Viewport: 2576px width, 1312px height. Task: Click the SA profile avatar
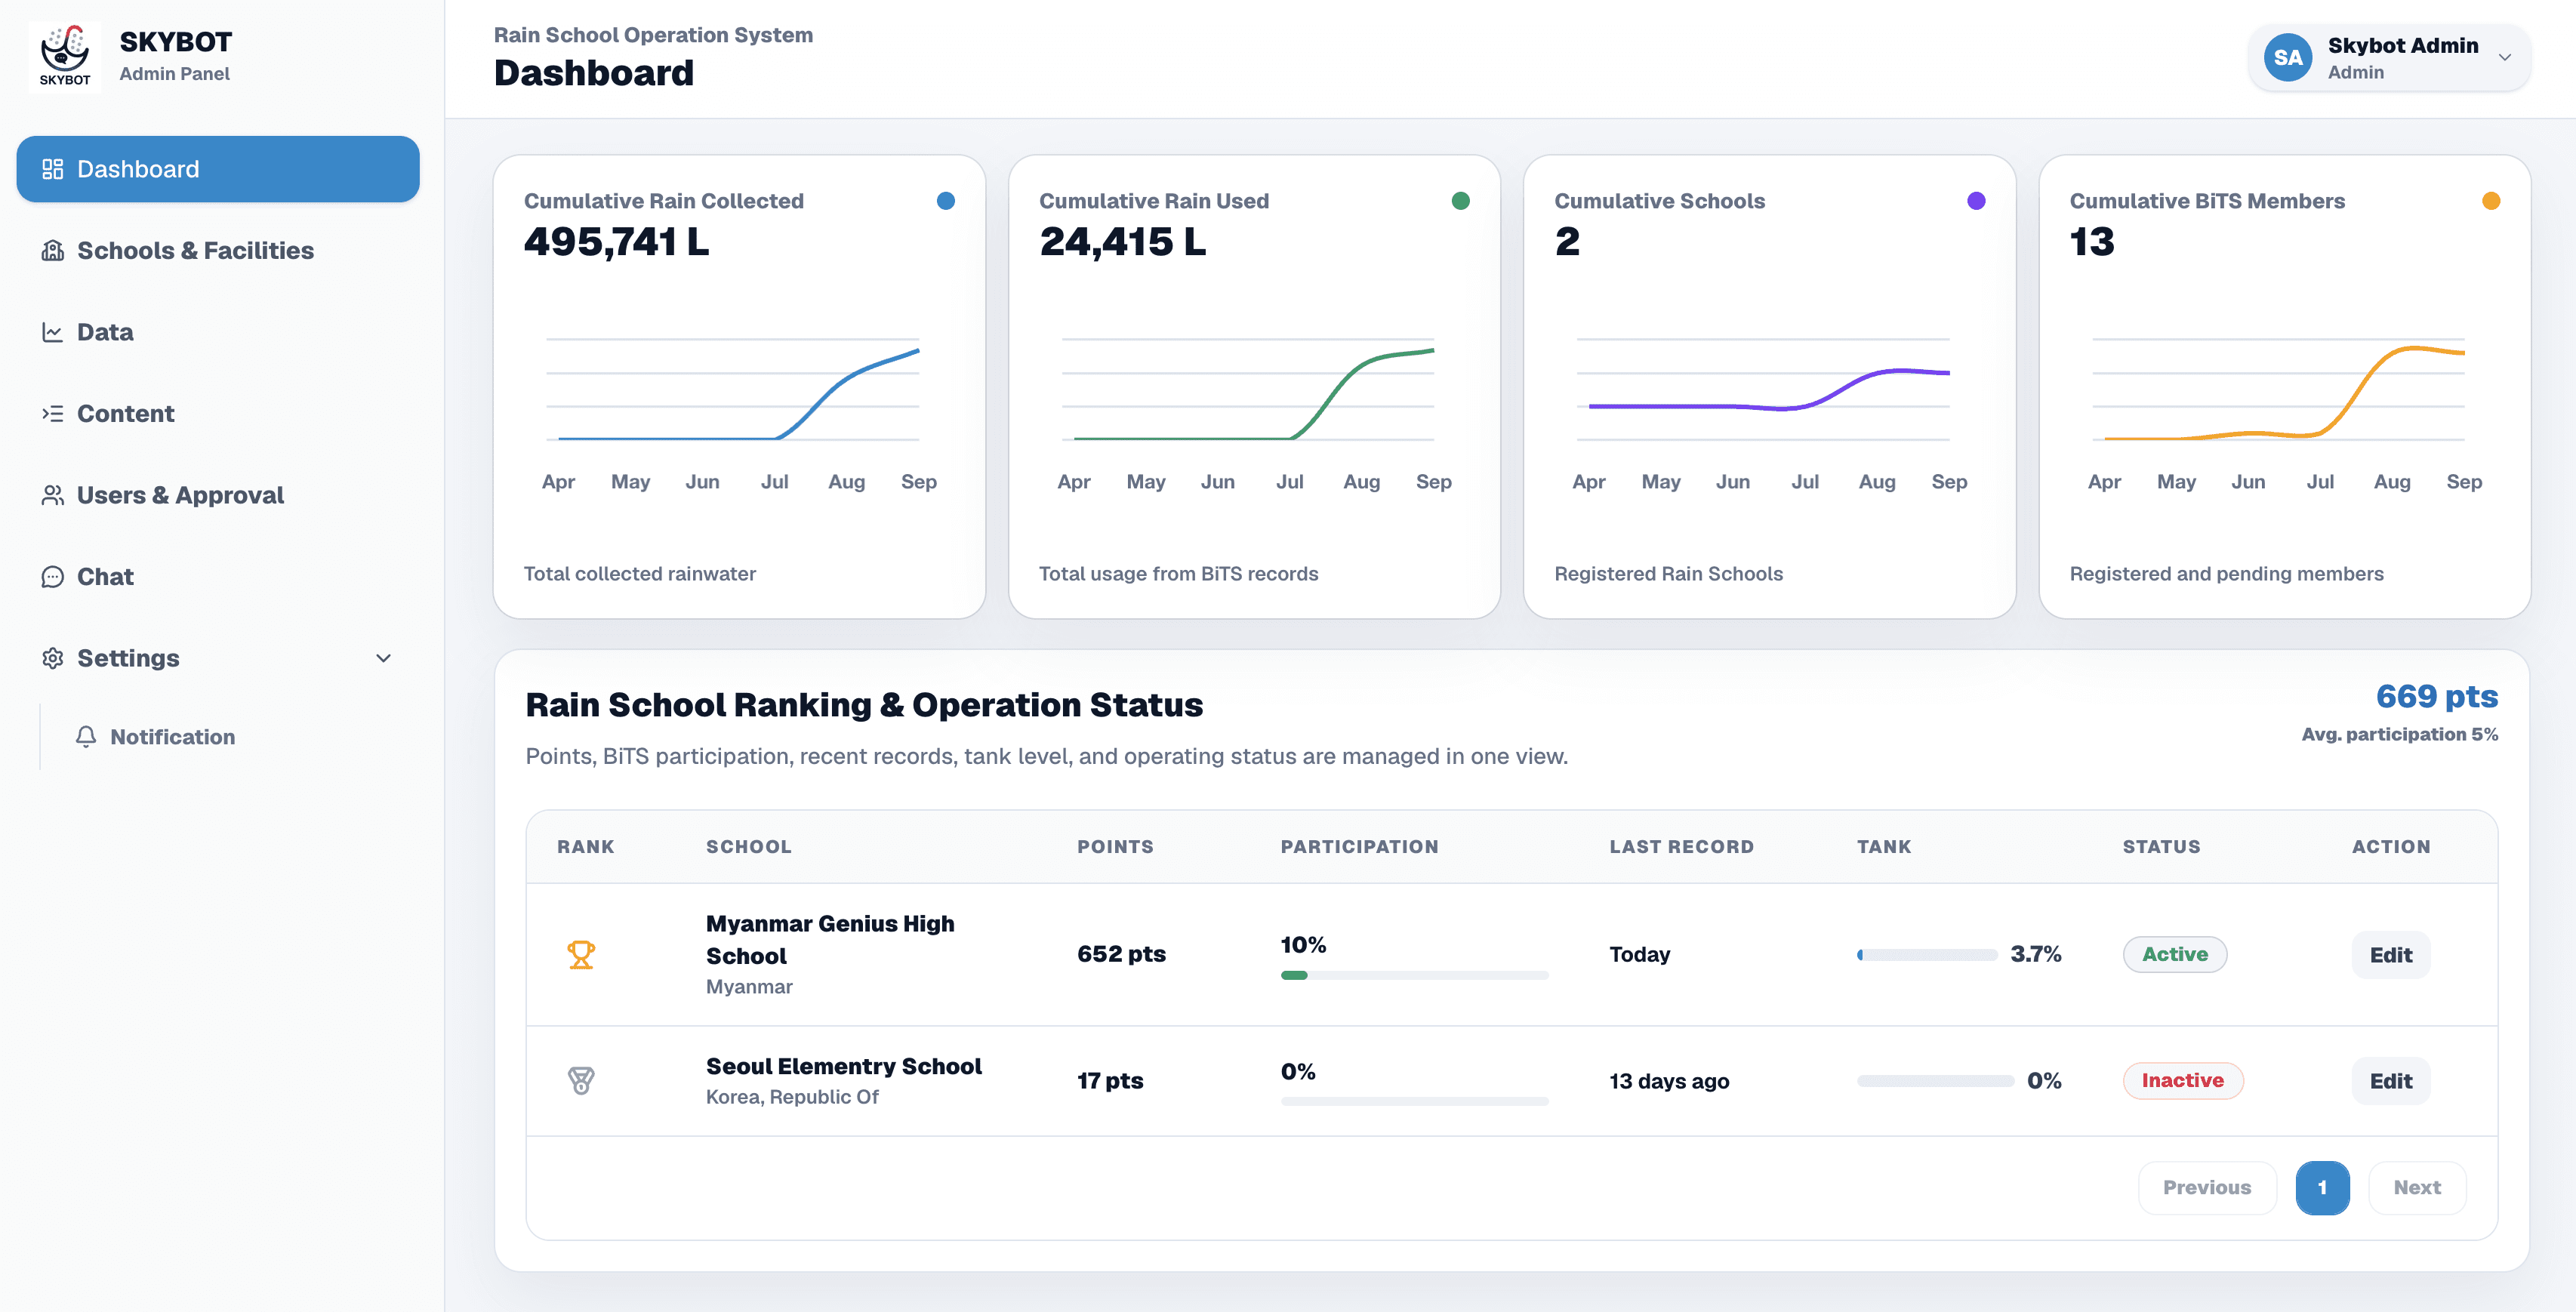[x=2288, y=58]
